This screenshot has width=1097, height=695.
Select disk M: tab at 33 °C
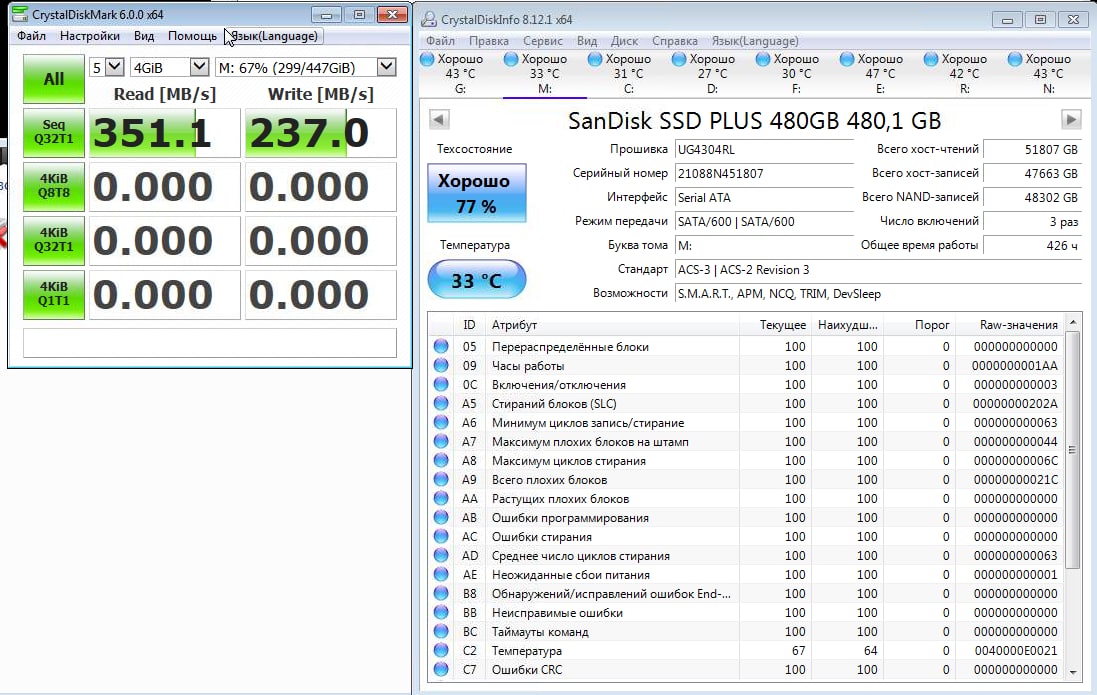(544, 73)
